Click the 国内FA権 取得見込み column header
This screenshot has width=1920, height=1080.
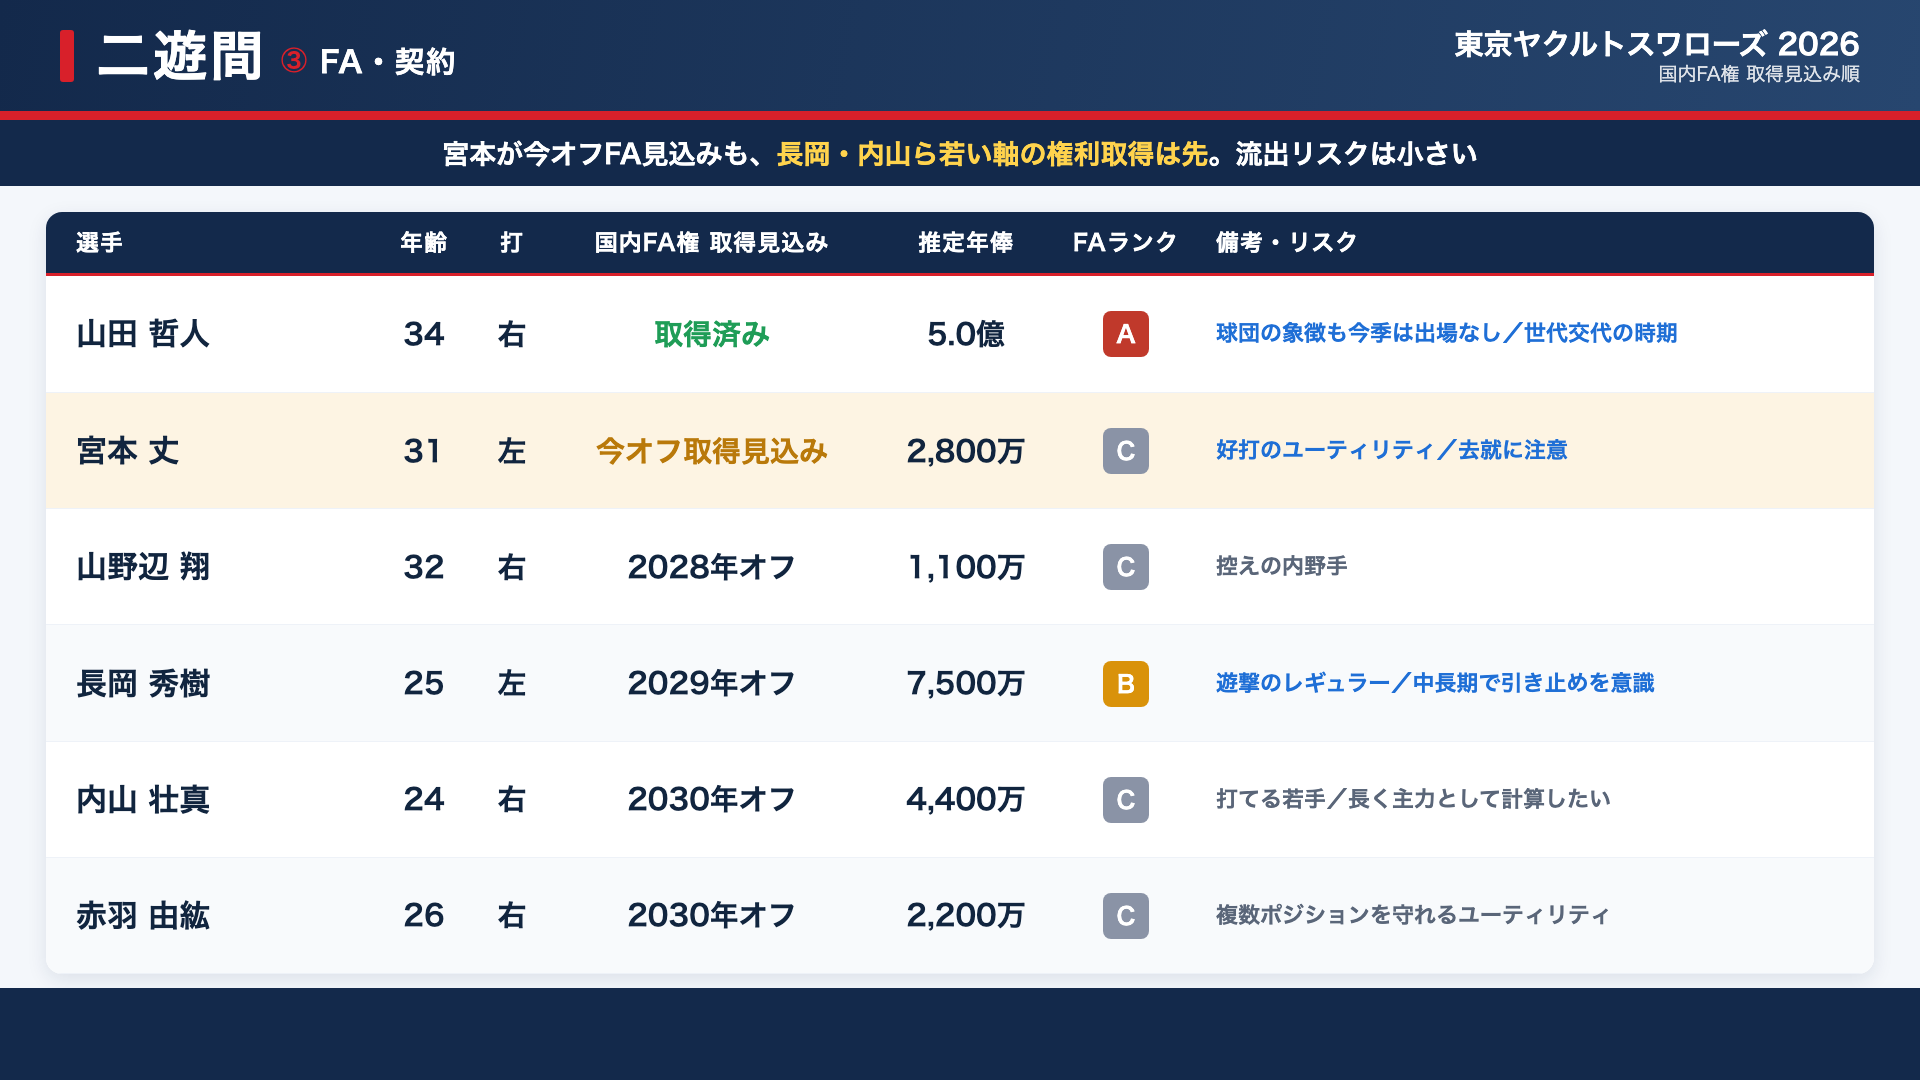pyautogui.click(x=711, y=243)
